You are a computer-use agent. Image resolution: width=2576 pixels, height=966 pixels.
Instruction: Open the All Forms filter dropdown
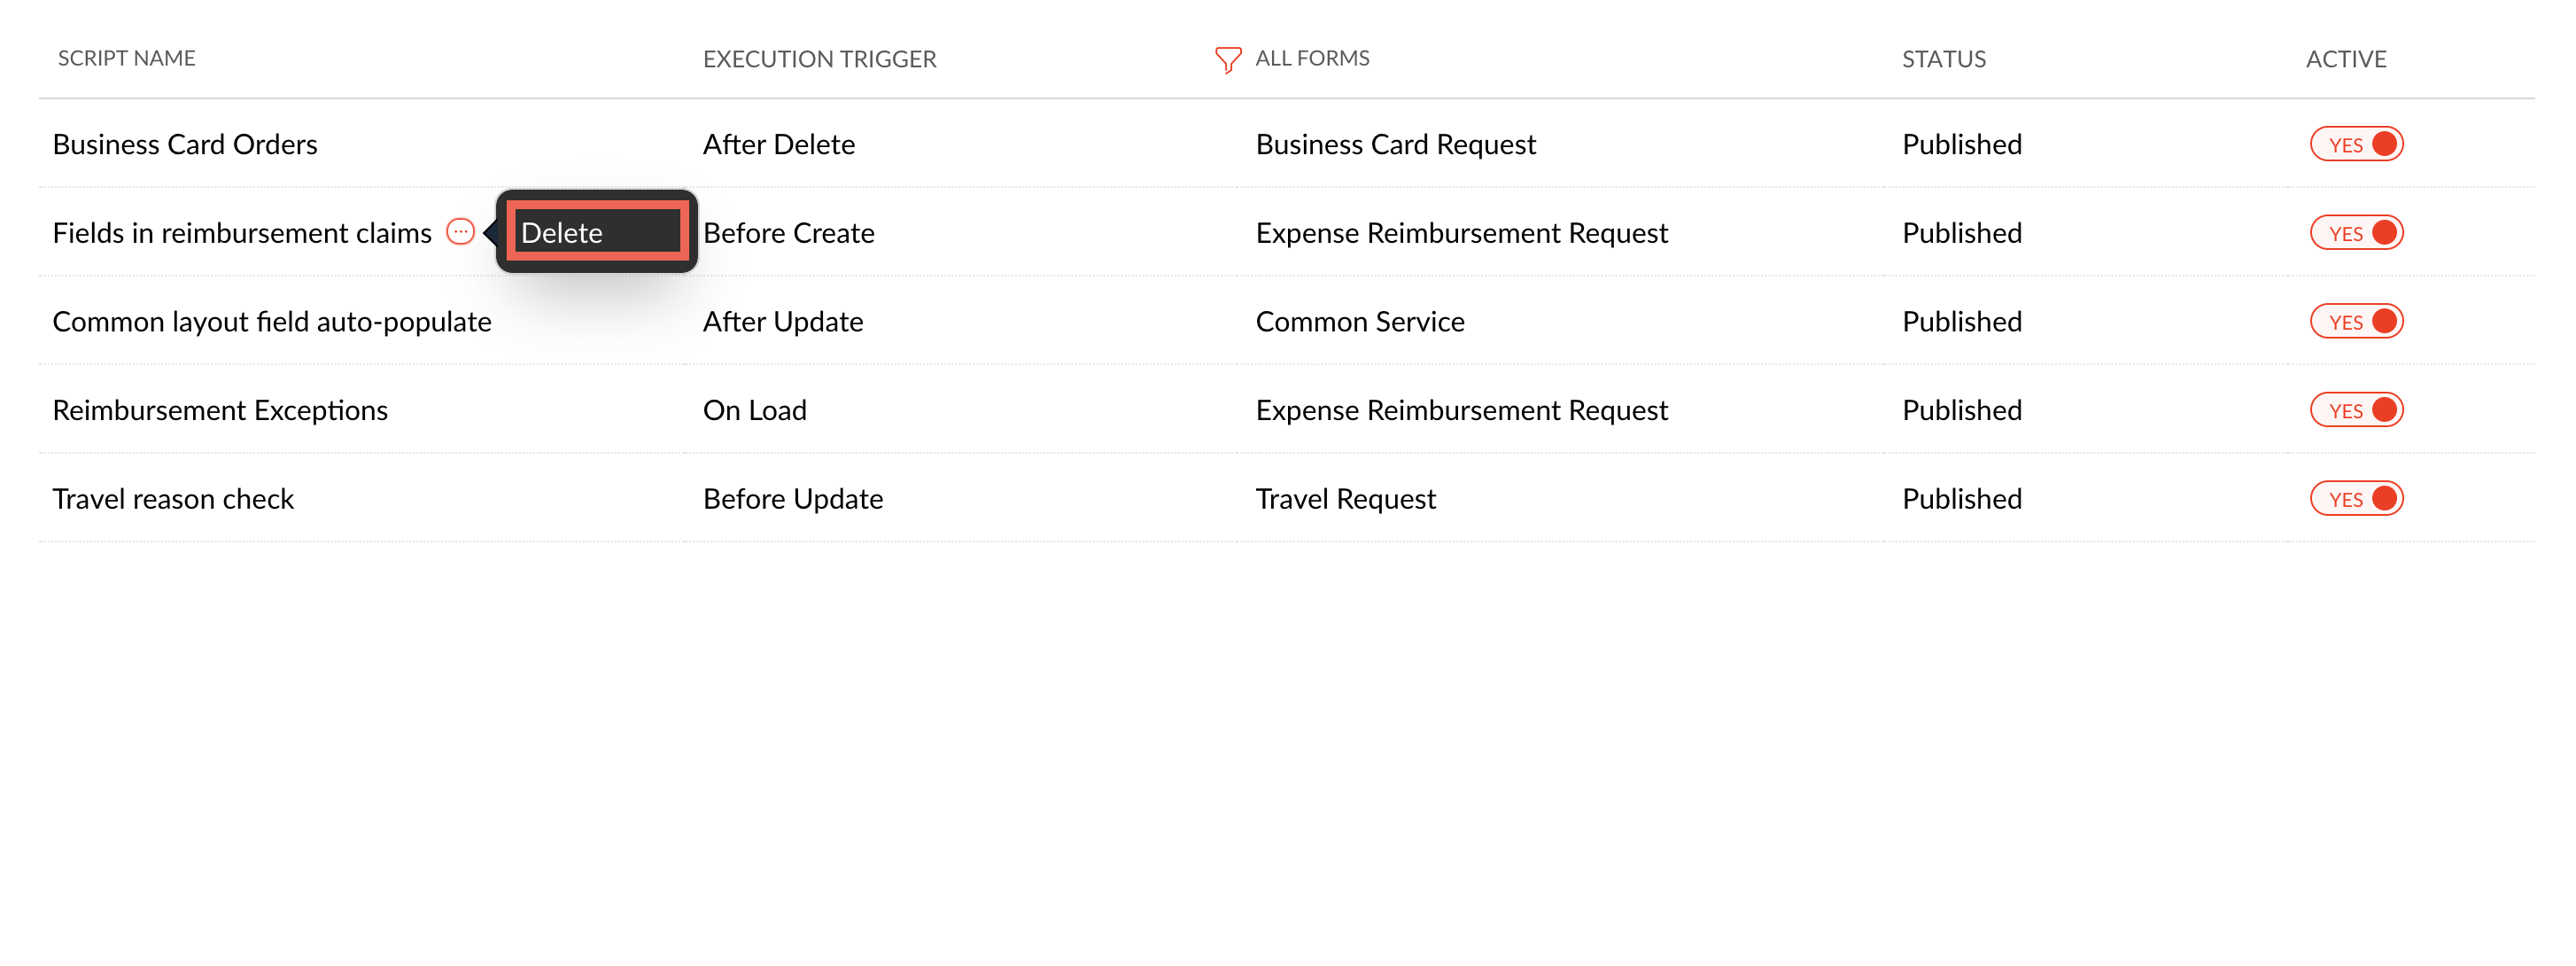coord(1311,59)
